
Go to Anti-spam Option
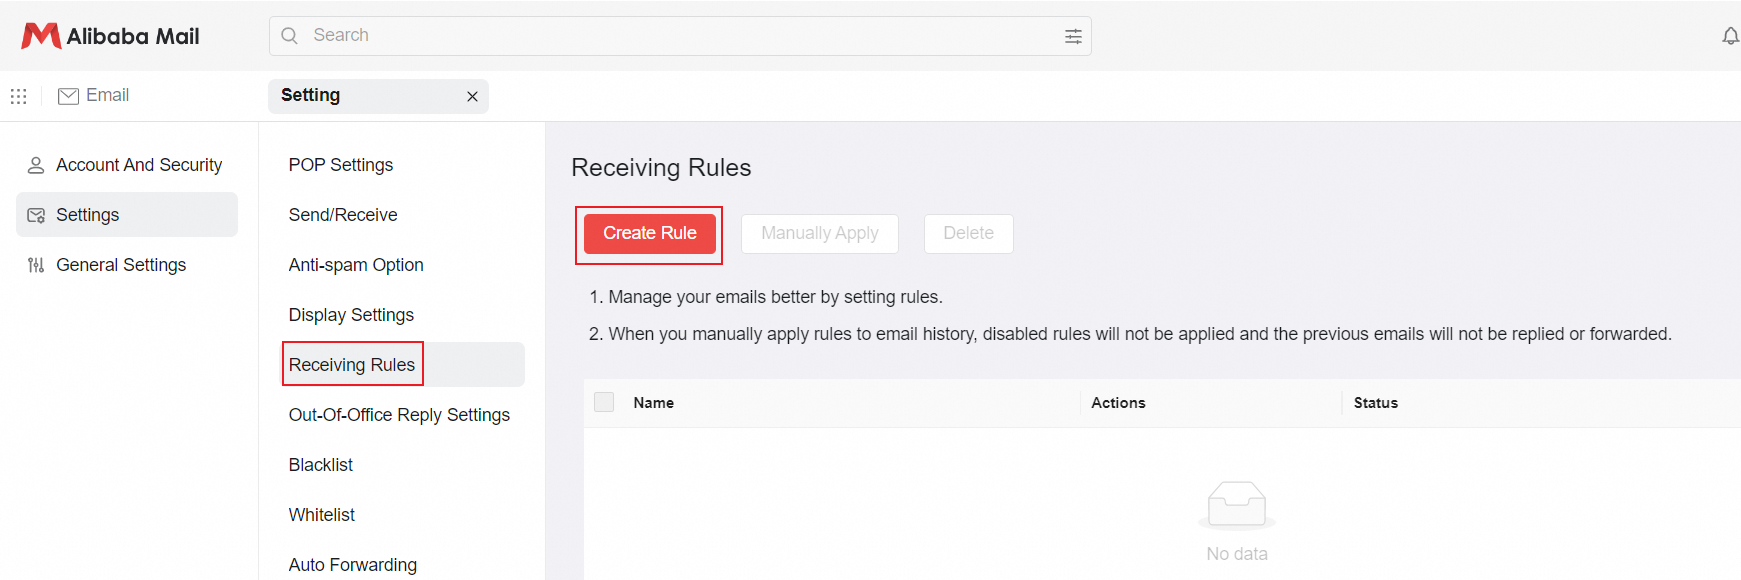pyautogui.click(x=356, y=265)
